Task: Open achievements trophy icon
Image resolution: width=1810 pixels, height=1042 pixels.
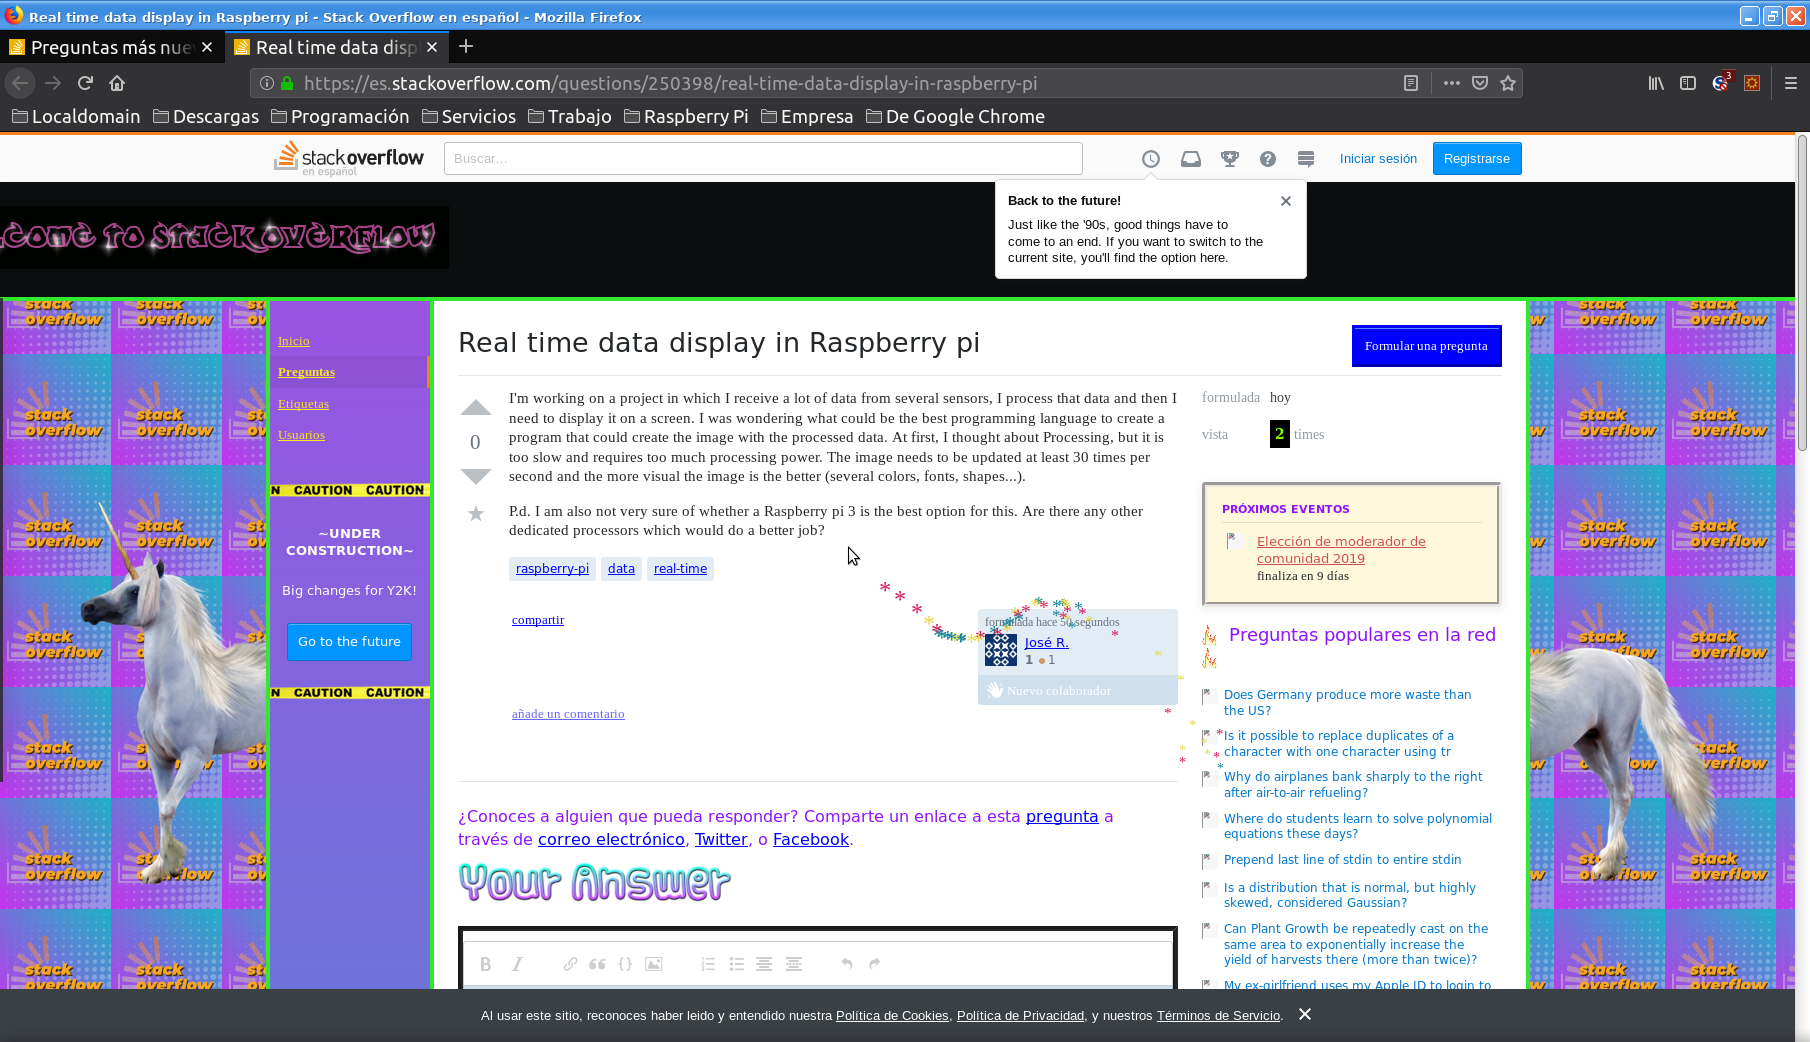Action: click(x=1230, y=159)
